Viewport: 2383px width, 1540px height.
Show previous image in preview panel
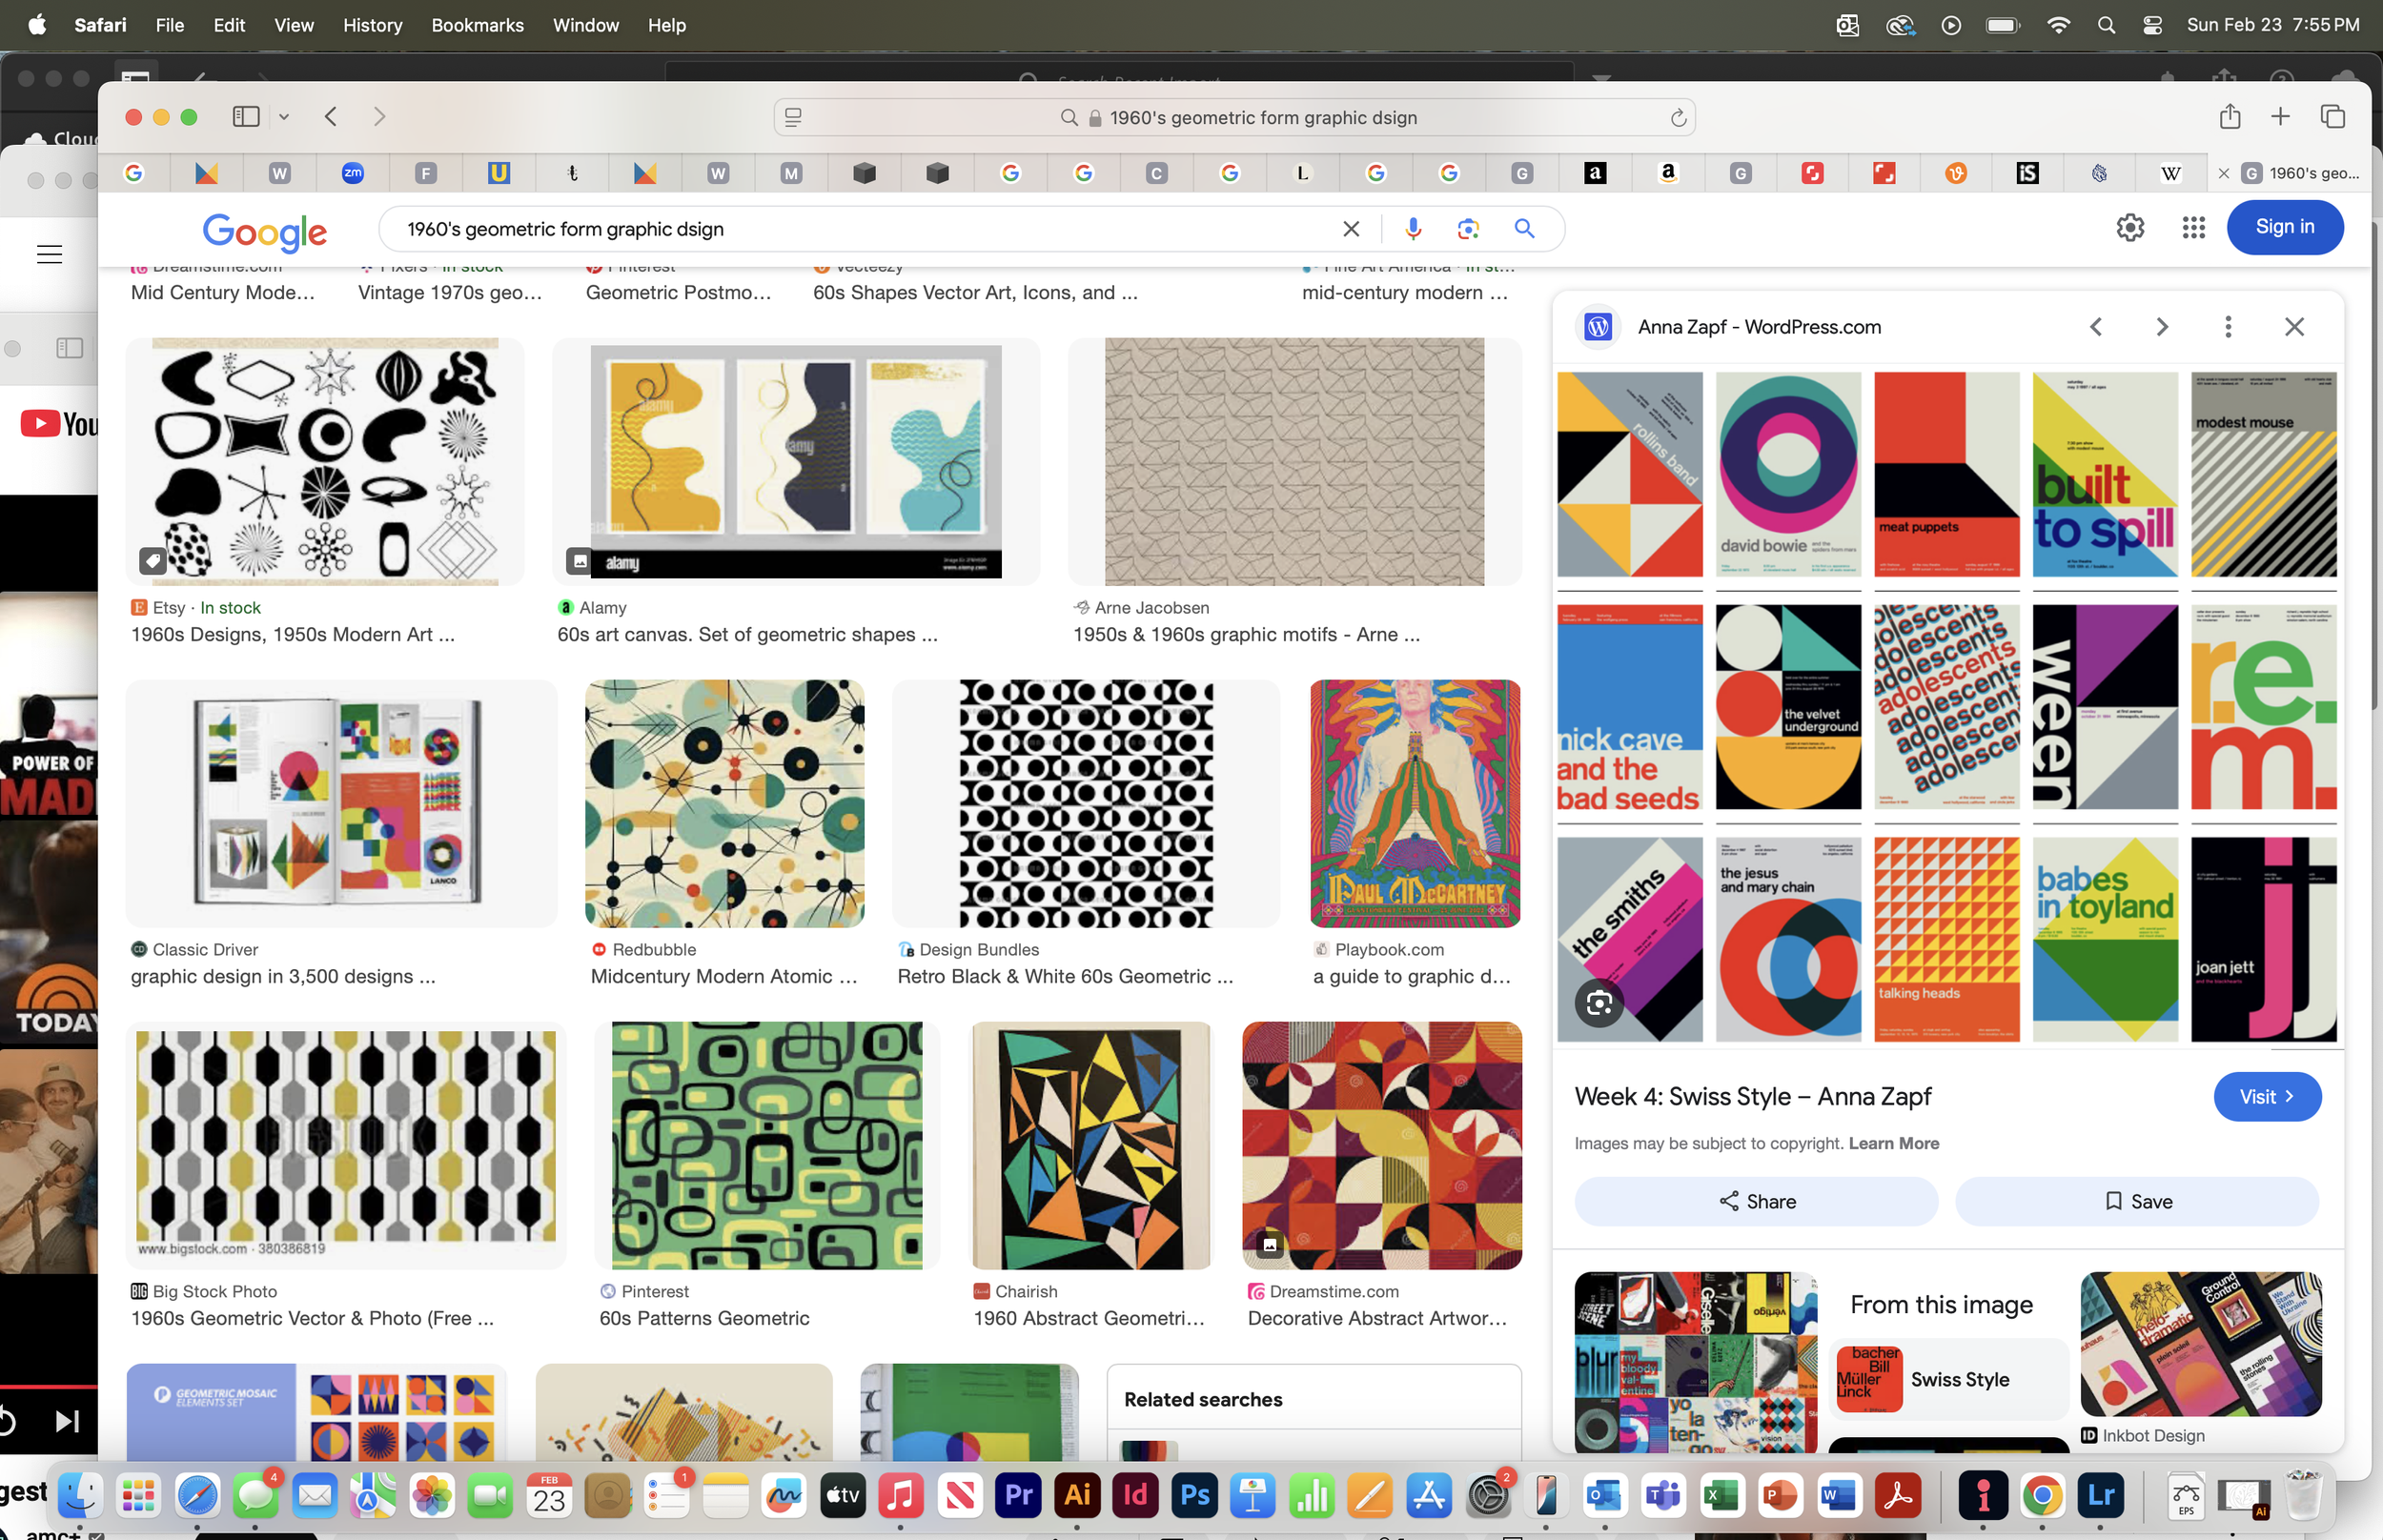[x=2096, y=327]
